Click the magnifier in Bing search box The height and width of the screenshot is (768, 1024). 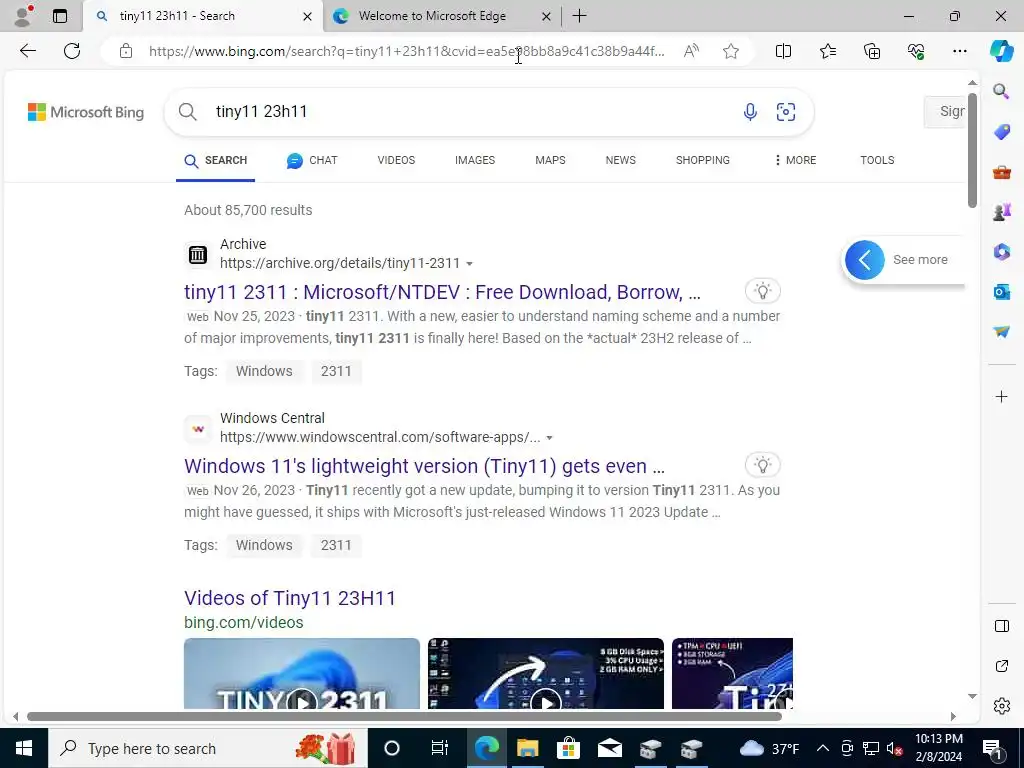tap(187, 112)
